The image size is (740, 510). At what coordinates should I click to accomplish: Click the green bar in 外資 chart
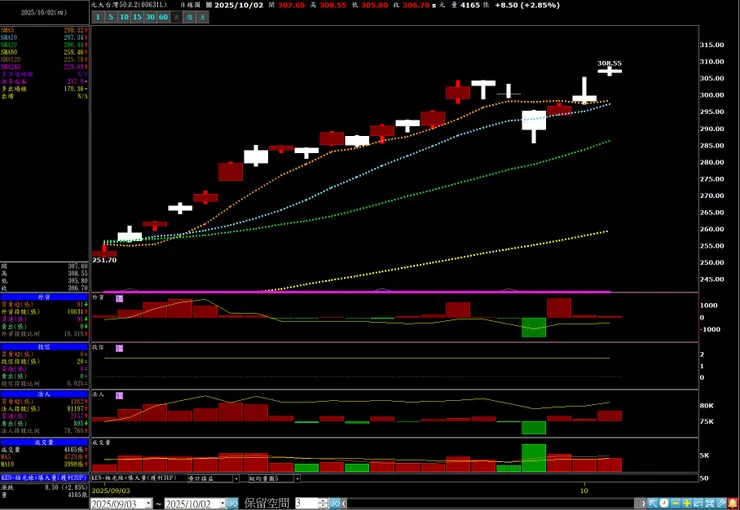[x=534, y=327]
